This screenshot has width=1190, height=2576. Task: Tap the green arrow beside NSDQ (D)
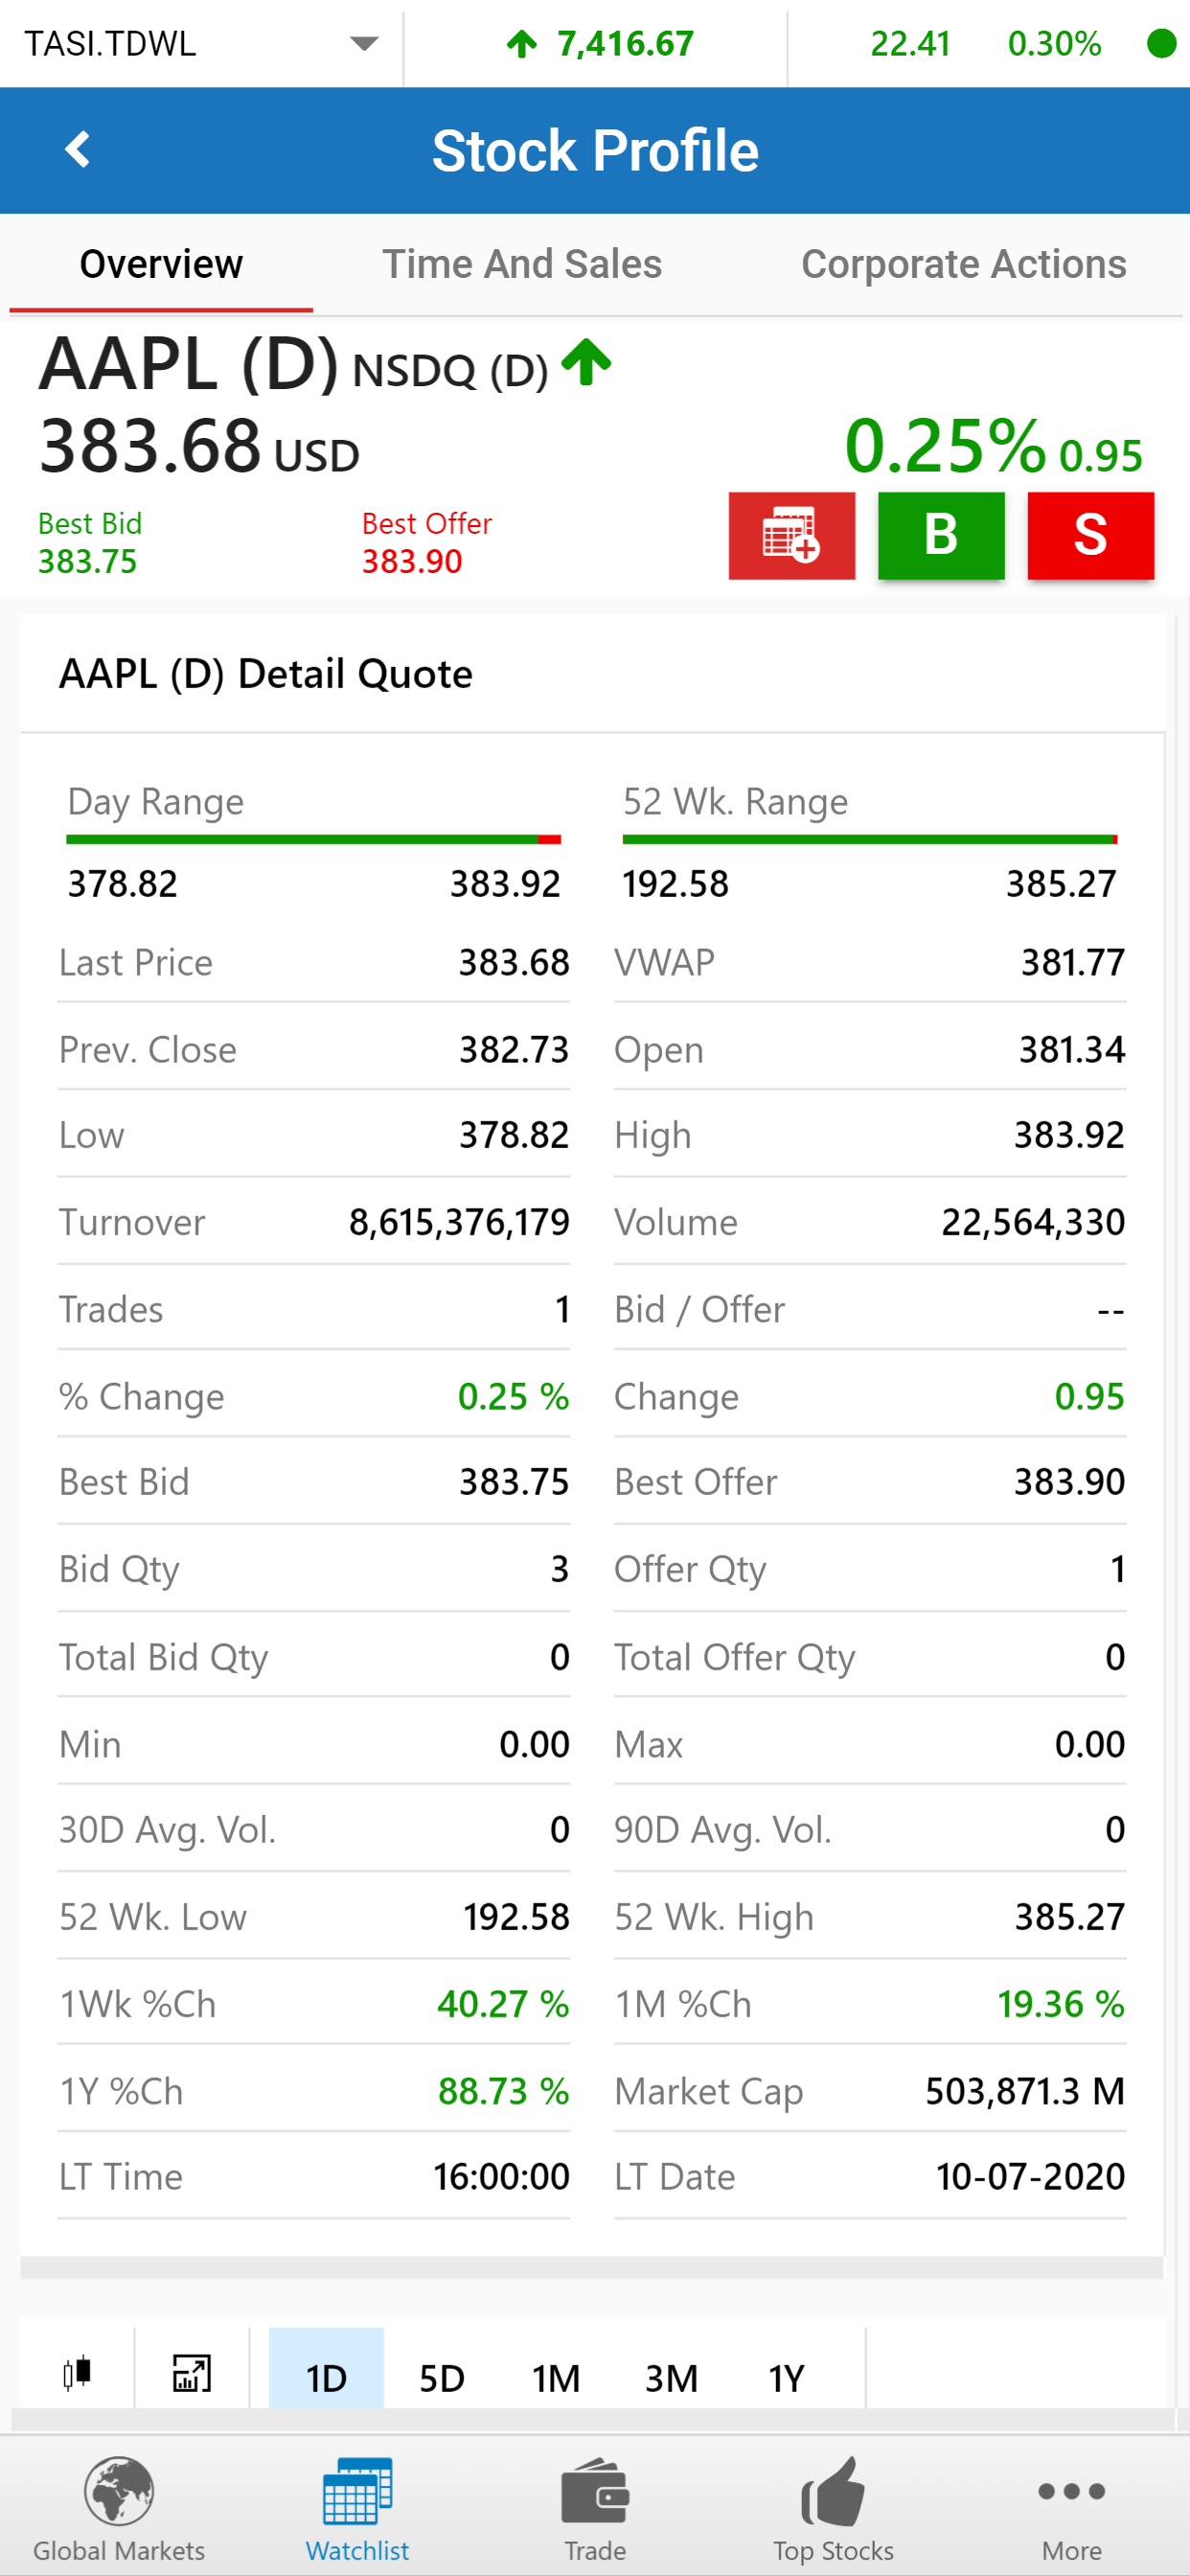586,362
